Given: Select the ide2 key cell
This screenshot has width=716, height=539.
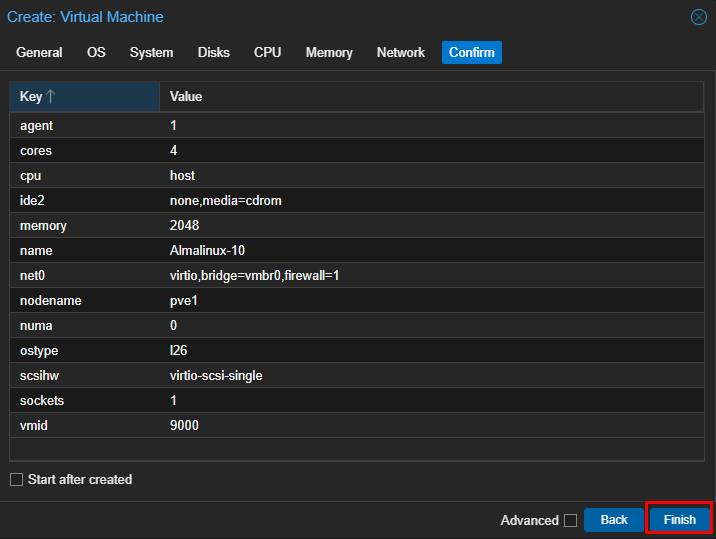Looking at the screenshot, I should [x=84, y=201].
